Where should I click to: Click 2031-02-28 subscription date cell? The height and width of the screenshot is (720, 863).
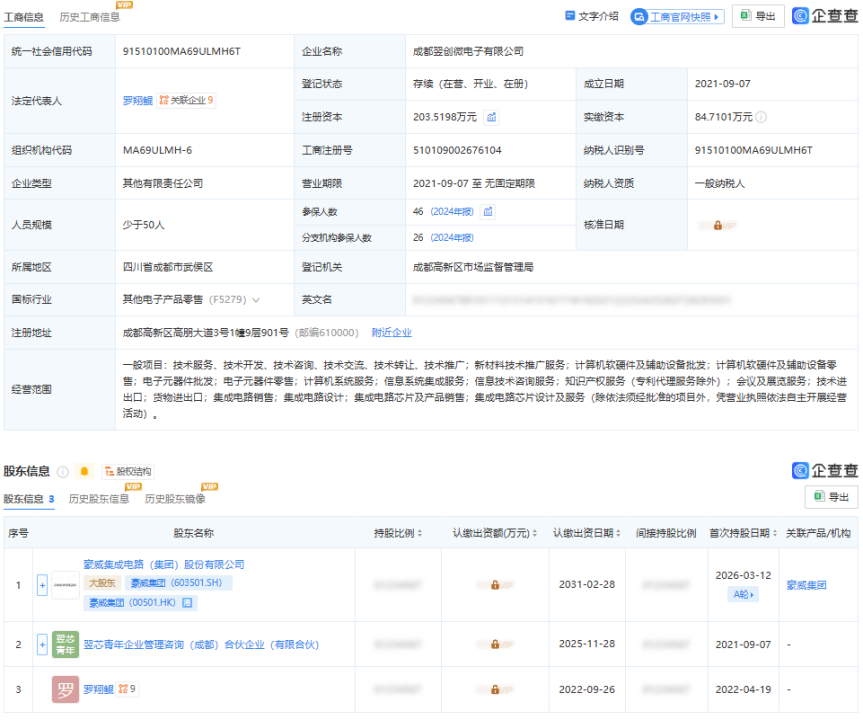tap(587, 585)
